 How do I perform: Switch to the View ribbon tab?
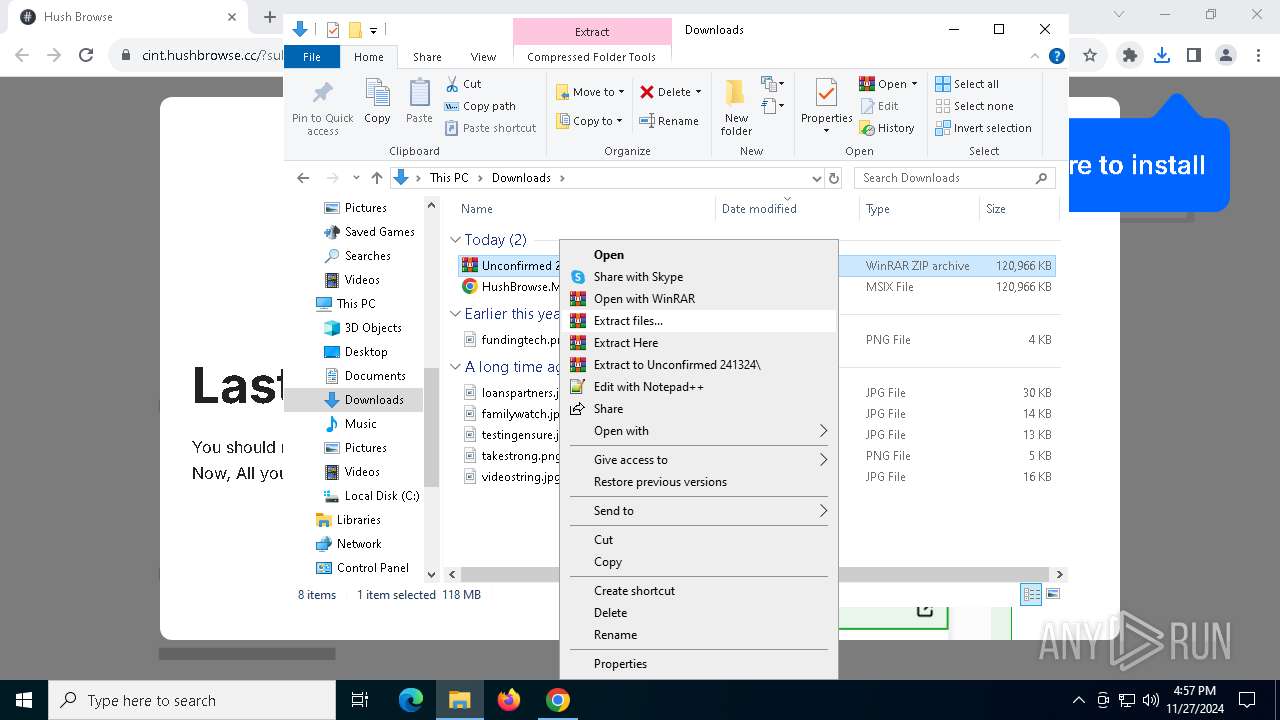(483, 57)
